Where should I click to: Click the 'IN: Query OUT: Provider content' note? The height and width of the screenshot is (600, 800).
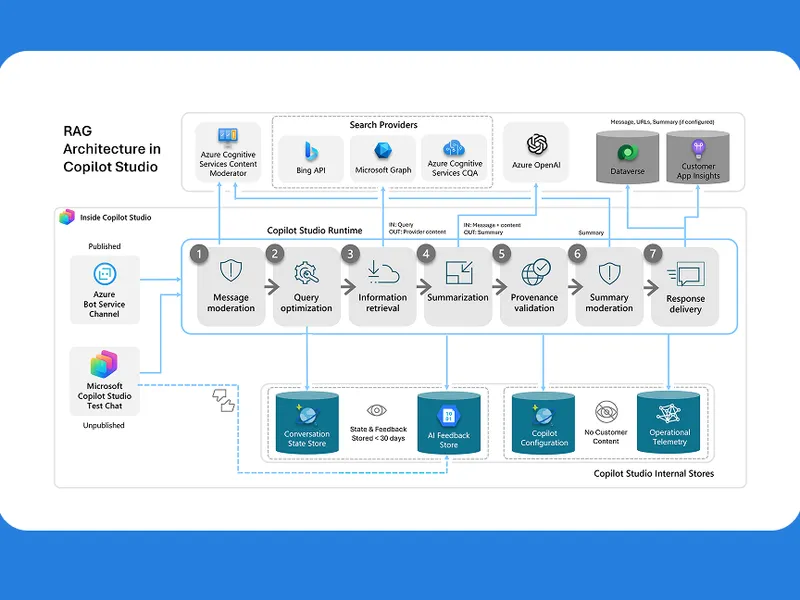point(417,228)
